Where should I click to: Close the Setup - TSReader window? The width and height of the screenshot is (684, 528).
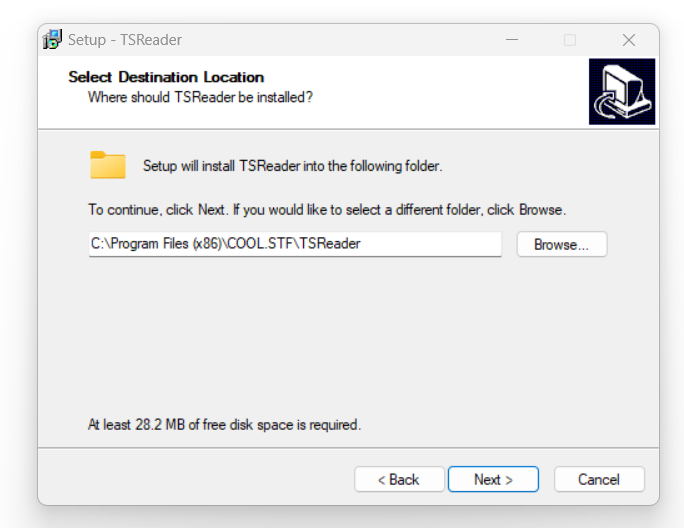pos(629,40)
